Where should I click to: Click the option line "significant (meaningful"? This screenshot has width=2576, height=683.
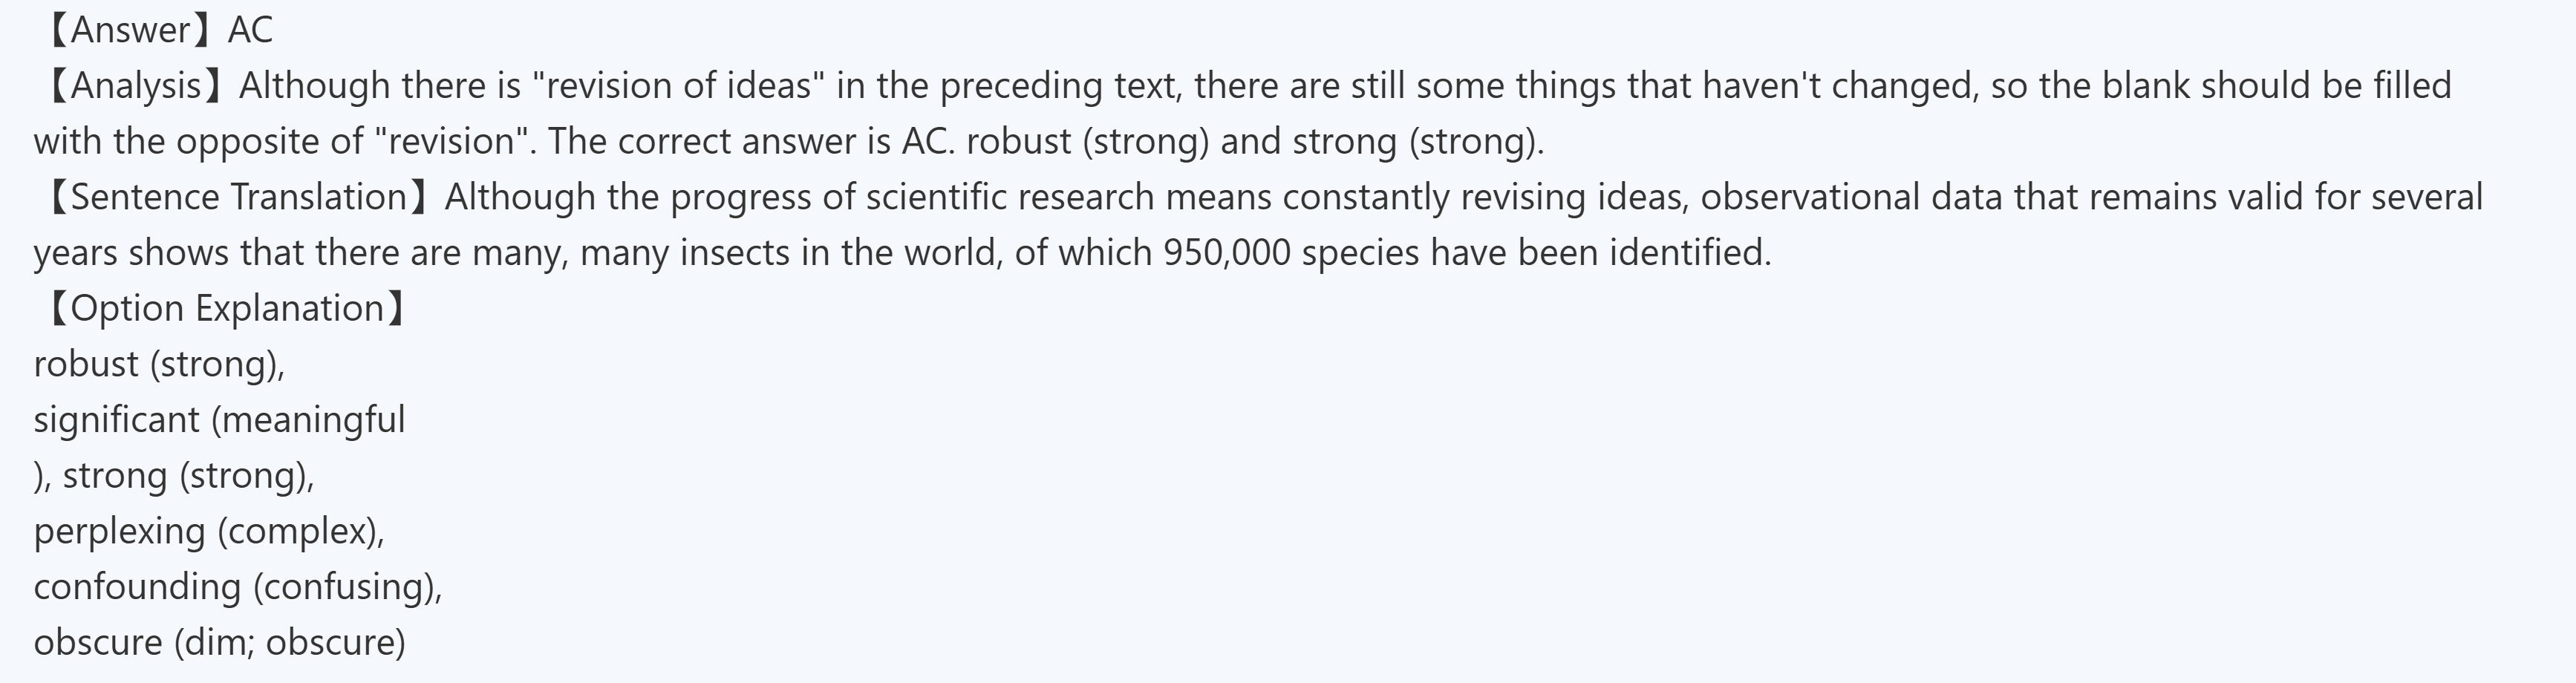(x=219, y=419)
